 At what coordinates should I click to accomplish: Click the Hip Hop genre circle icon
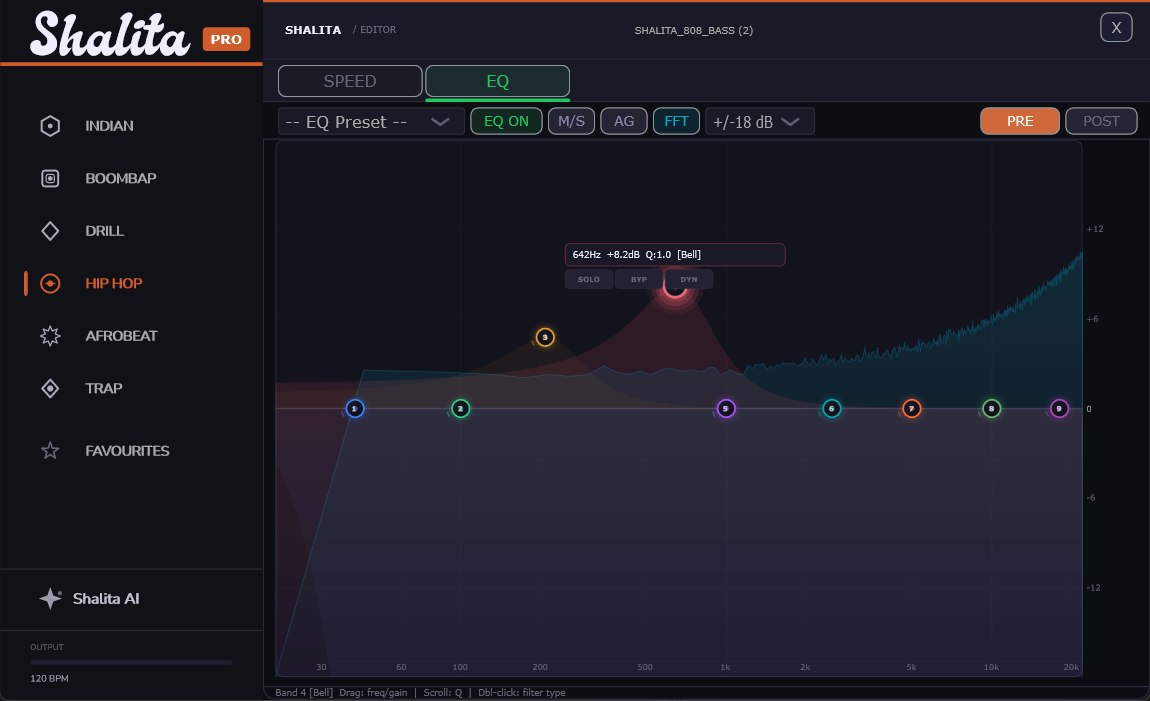[50, 283]
